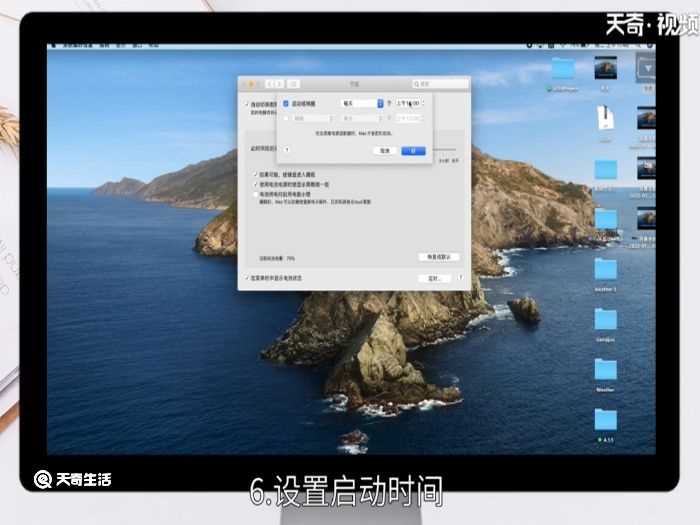
Task: Toggle the 启动或唤醒 checkbox
Action: [286, 103]
